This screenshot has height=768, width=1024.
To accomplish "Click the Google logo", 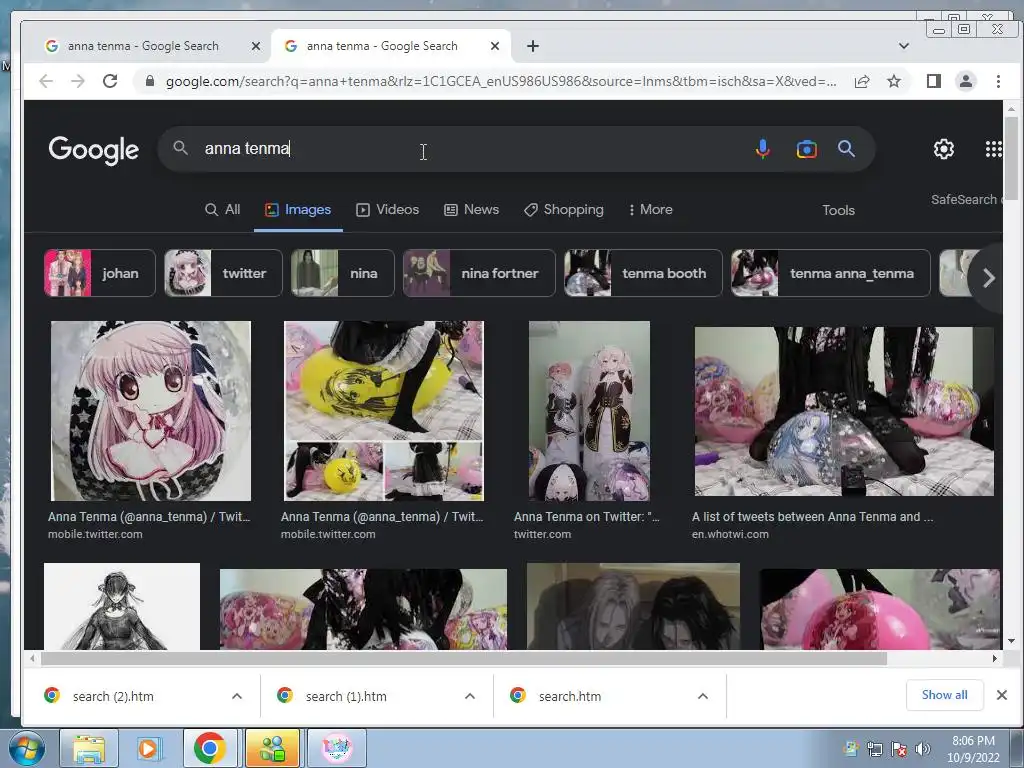I will [x=93, y=150].
